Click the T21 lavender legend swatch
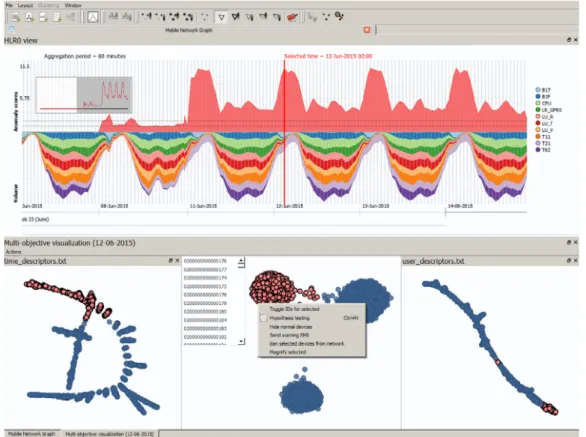Image resolution: width=586 pixels, height=437 pixels. coord(538,143)
